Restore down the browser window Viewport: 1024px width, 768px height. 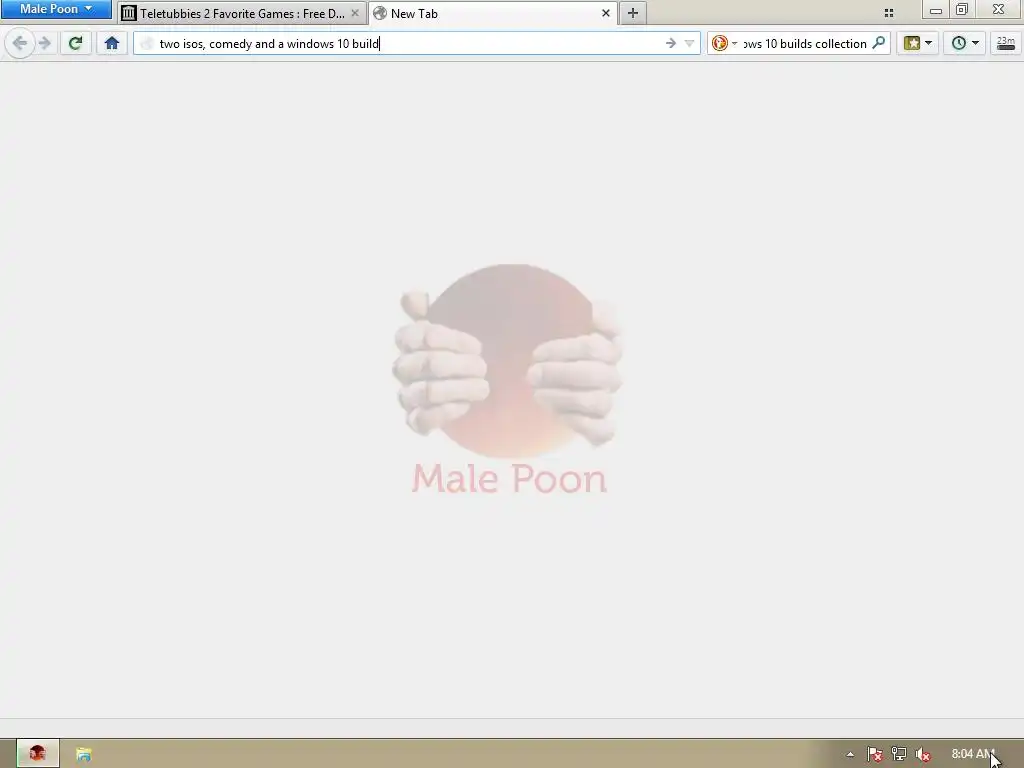pos(961,9)
